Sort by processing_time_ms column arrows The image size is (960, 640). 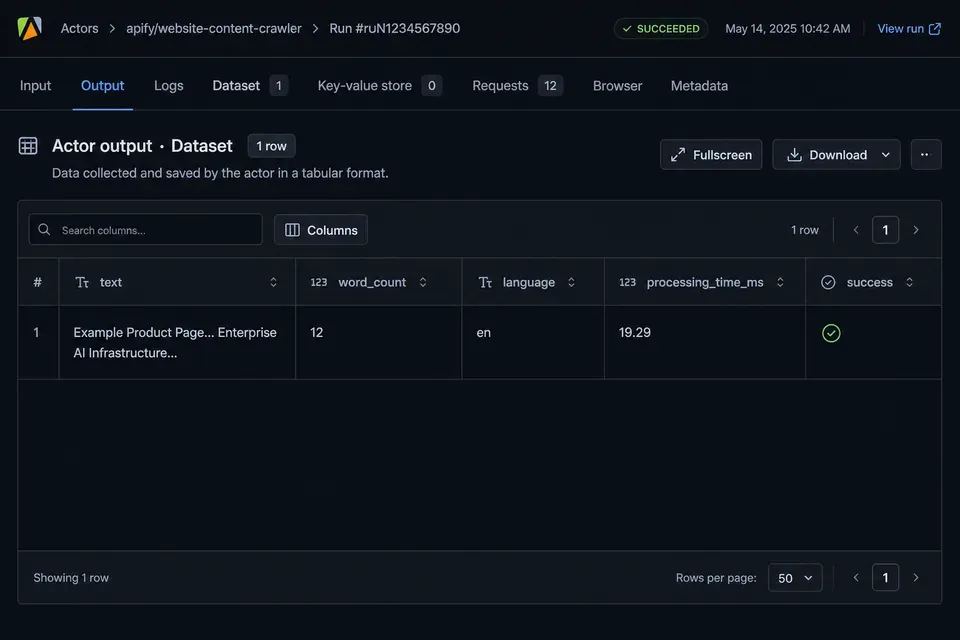[780, 282]
